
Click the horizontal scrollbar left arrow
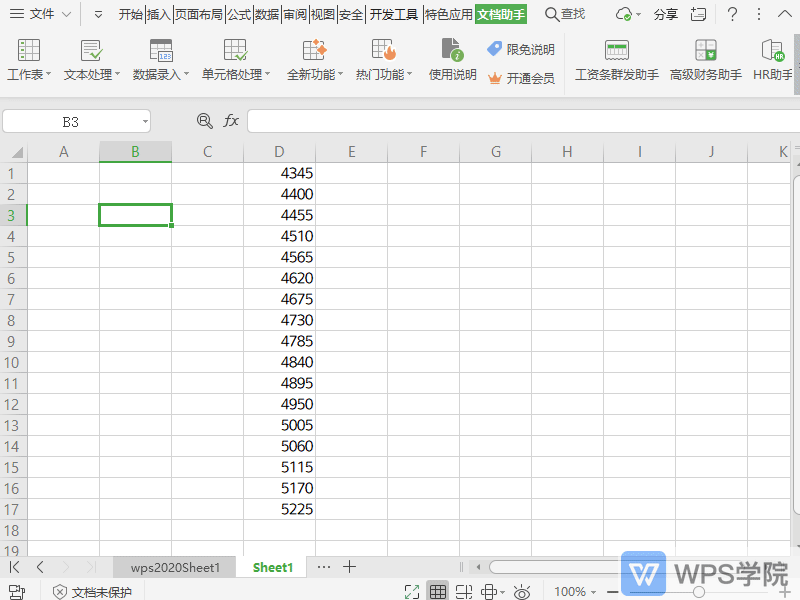click(x=478, y=567)
